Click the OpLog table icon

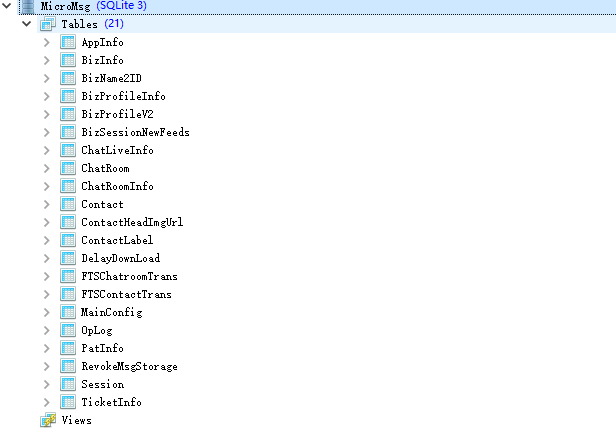click(68, 330)
